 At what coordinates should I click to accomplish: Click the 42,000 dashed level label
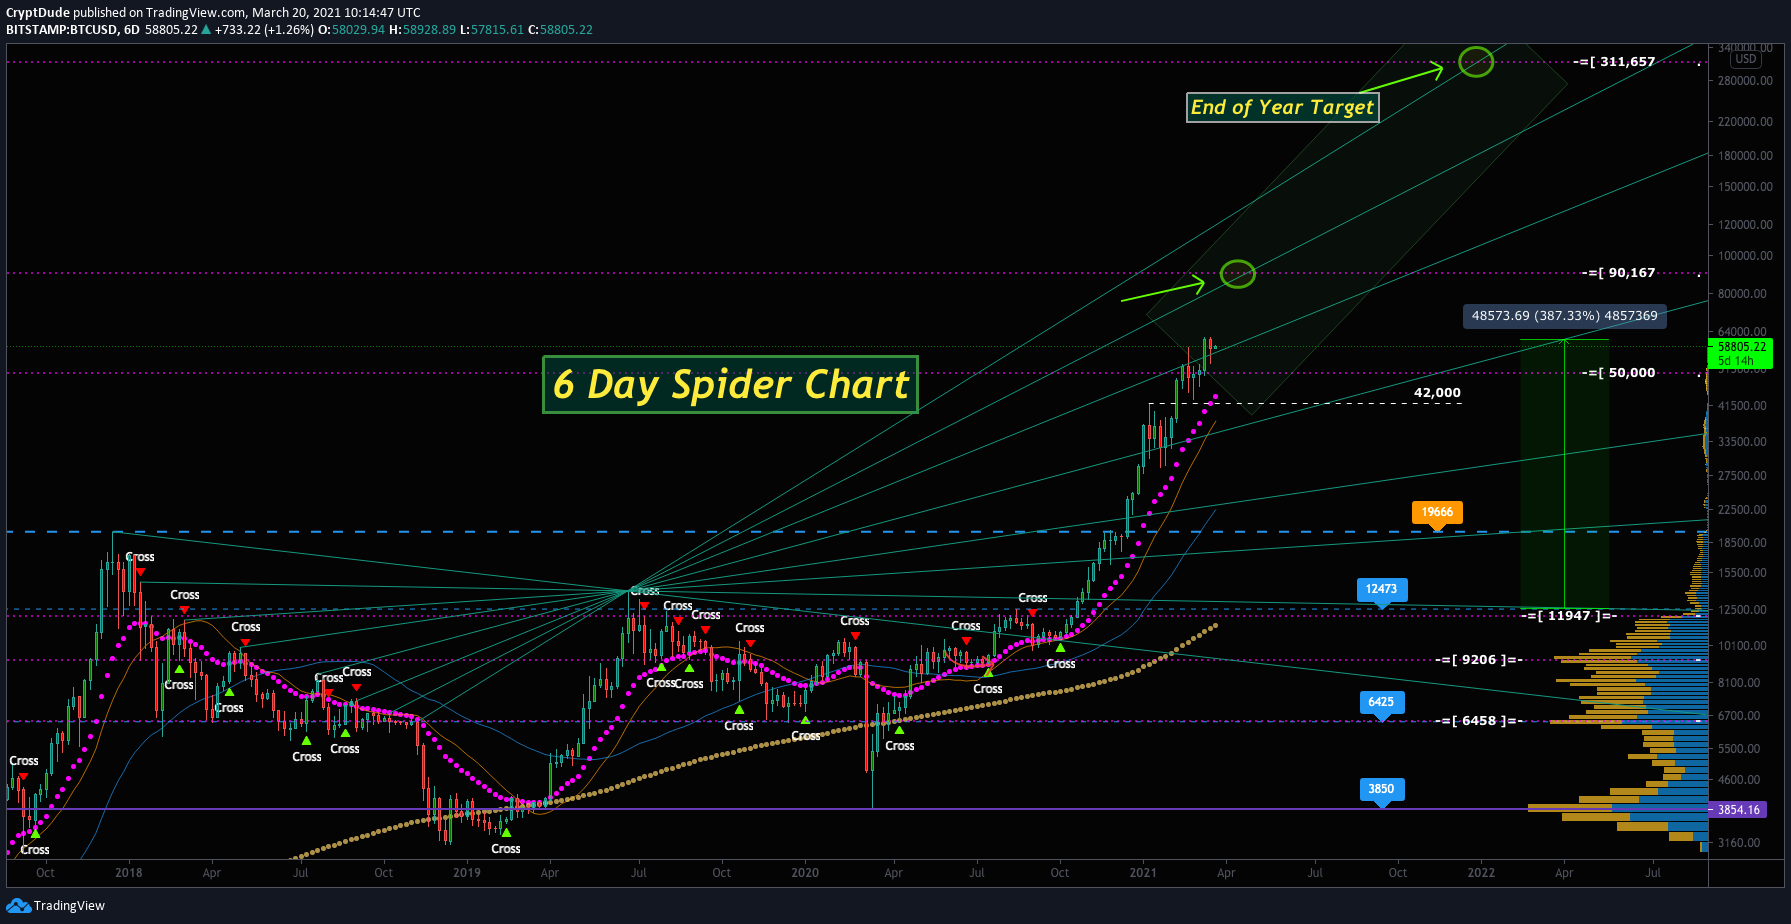click(1437, 393)
